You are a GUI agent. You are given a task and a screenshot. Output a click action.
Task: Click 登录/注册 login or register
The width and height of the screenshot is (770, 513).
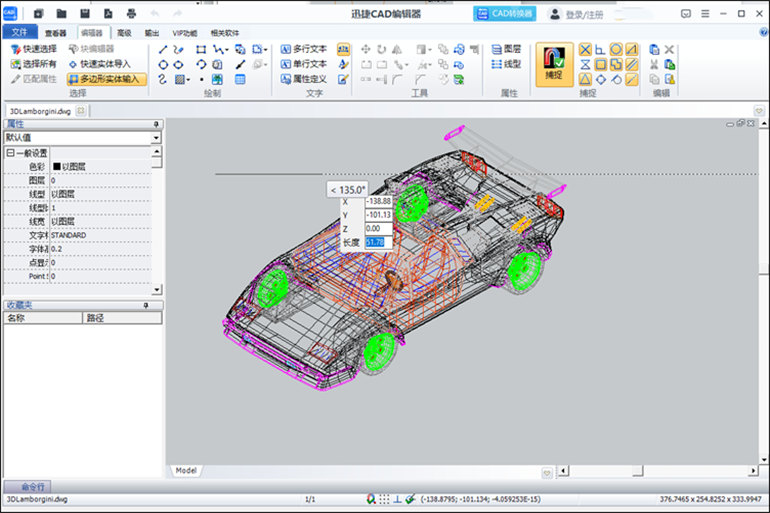pos(575,14)
